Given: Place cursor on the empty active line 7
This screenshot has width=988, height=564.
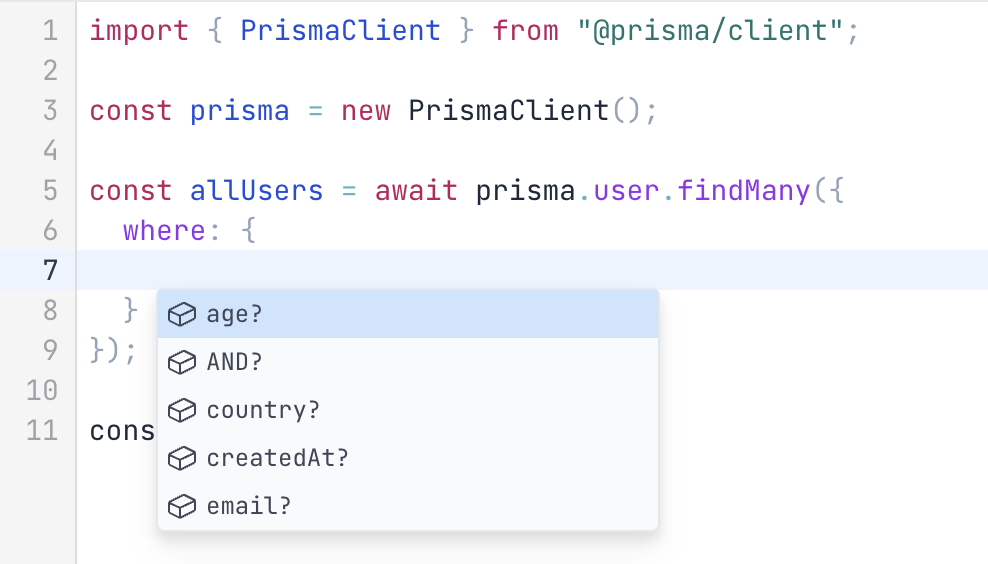Looking at the screenshot, I should [500, 271].
